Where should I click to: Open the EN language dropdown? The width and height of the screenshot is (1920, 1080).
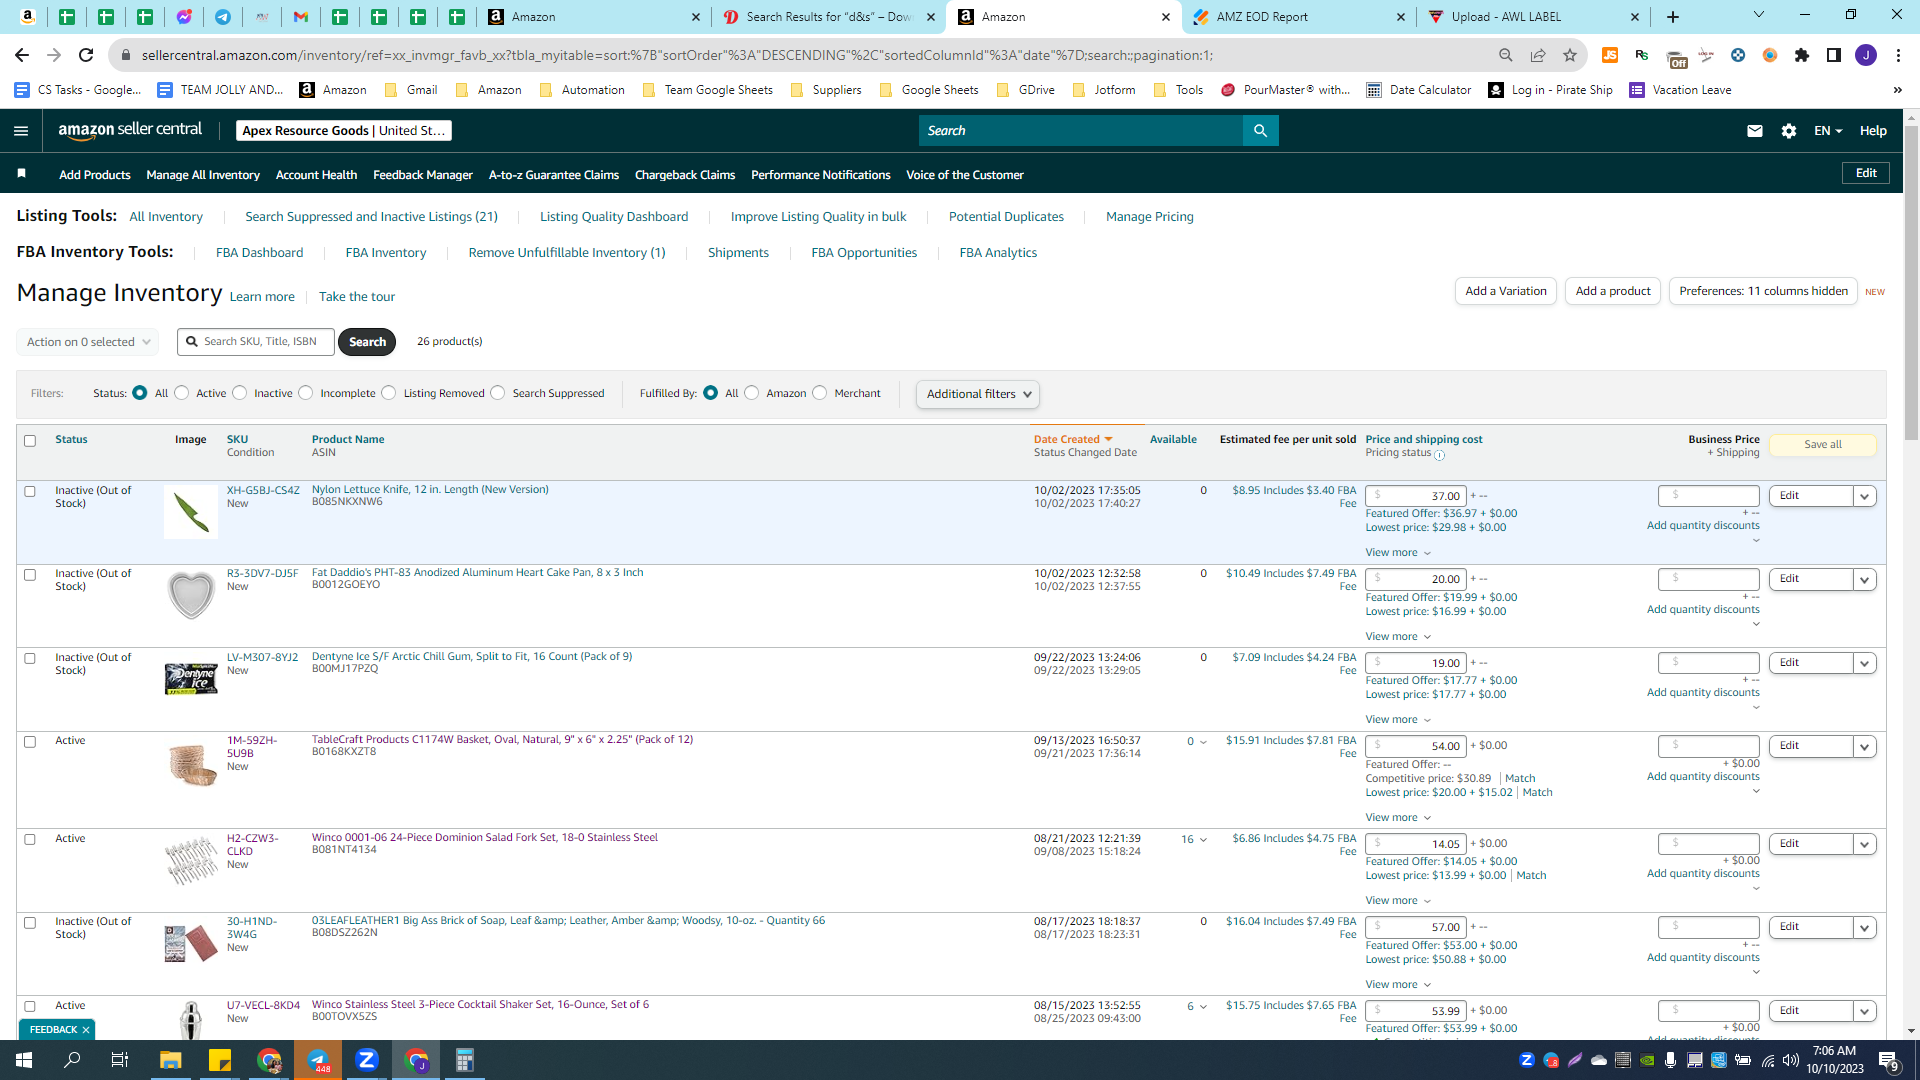(1828, 131)
